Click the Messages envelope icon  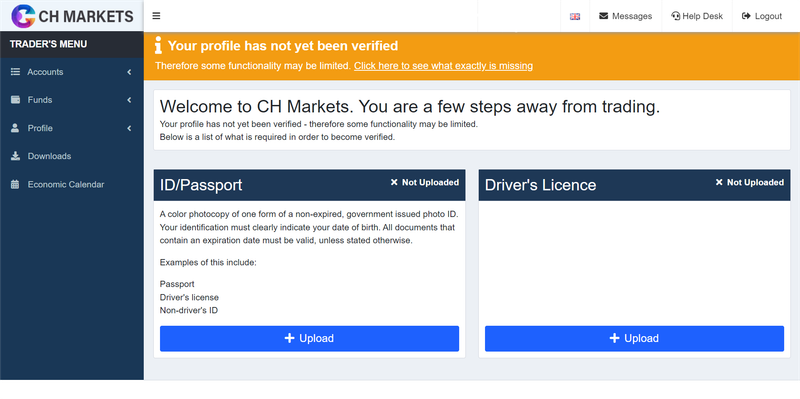[604, 16]
